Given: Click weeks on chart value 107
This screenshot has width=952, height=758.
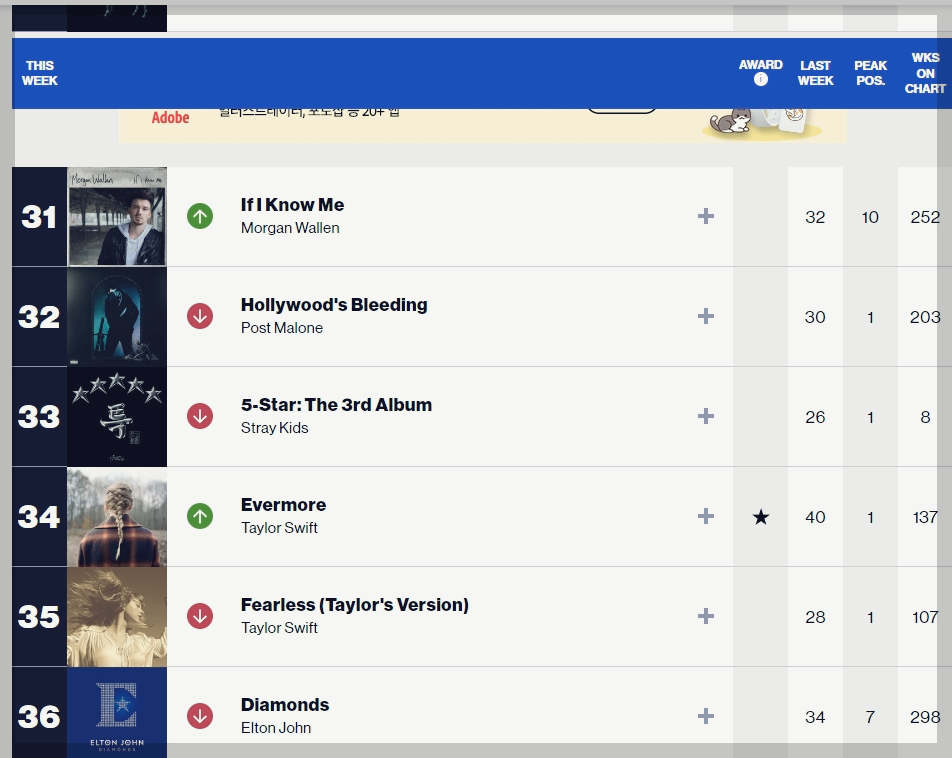Looking at the screenshot, I should point(925,617).
